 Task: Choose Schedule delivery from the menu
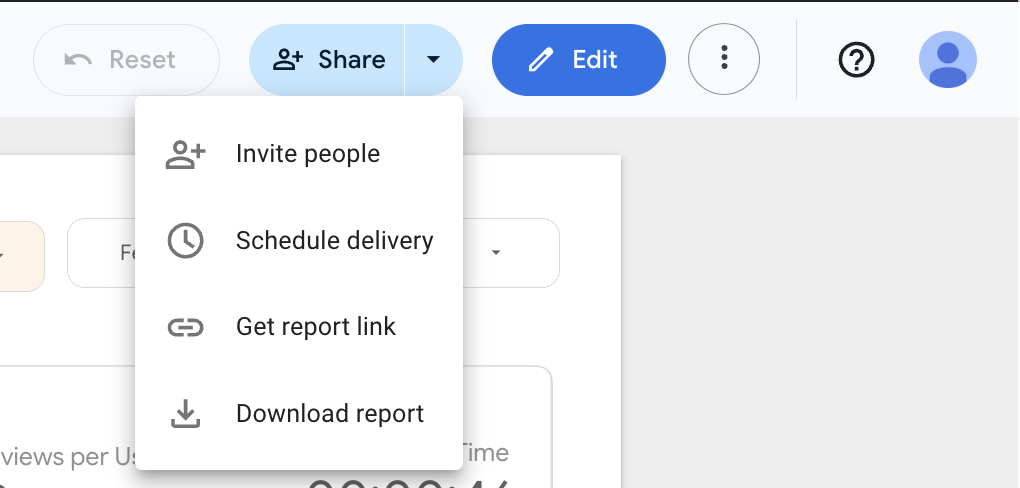(x=299, y=241)
